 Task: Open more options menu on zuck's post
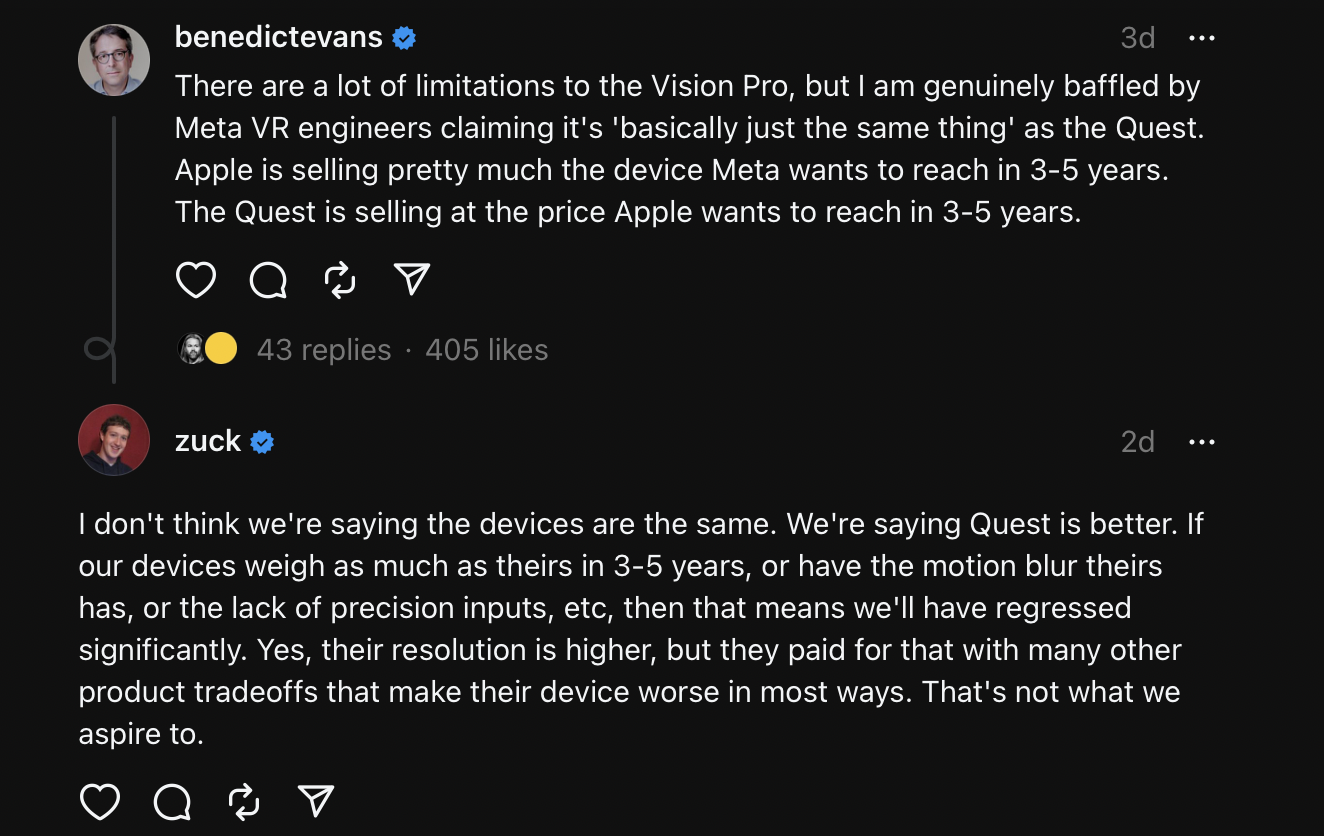click(x=1201, y=442)
